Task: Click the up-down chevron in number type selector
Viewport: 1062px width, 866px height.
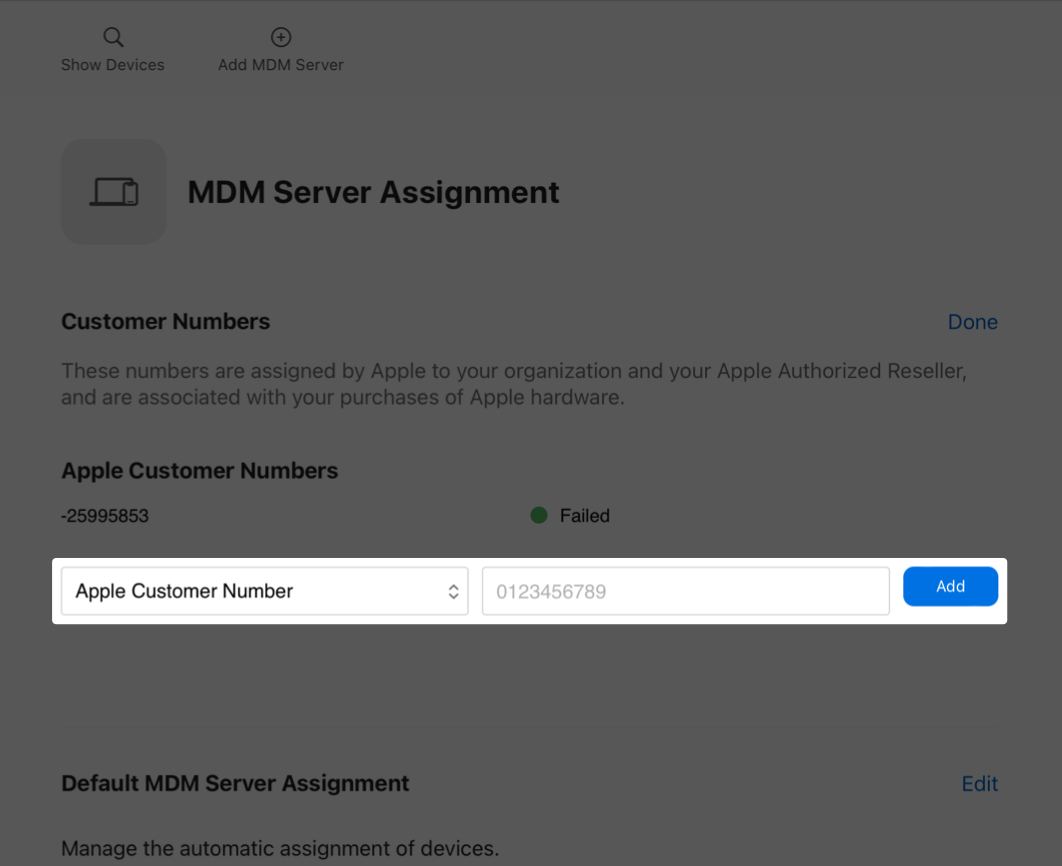Action: click(x=453, y=591)
